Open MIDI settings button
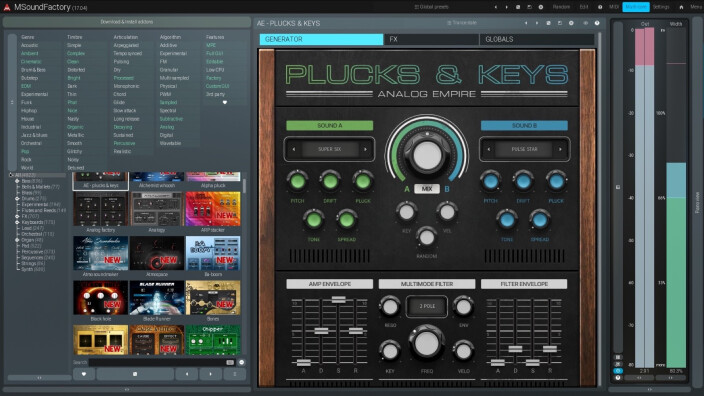This screenshot has height=396, width=704. click(614, 7)
